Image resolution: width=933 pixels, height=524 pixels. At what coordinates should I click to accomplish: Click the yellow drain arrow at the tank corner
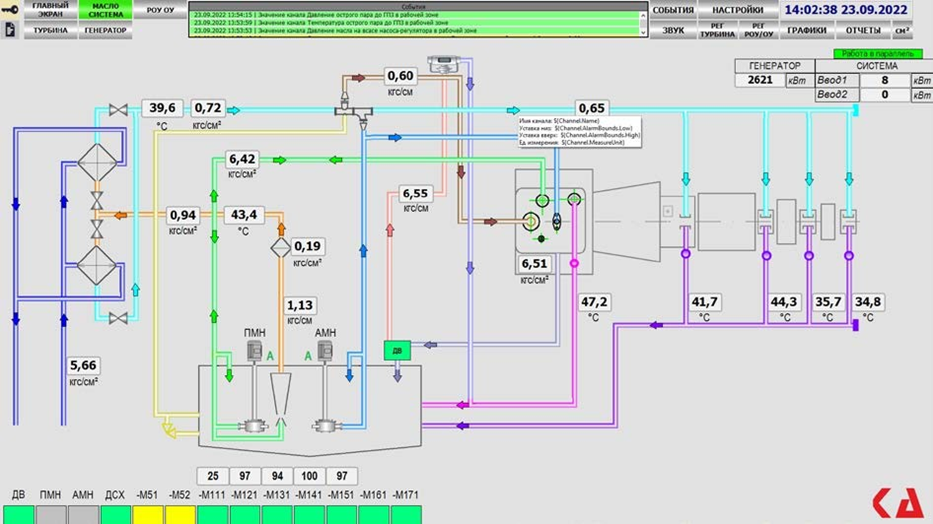(x=170, y=429)
